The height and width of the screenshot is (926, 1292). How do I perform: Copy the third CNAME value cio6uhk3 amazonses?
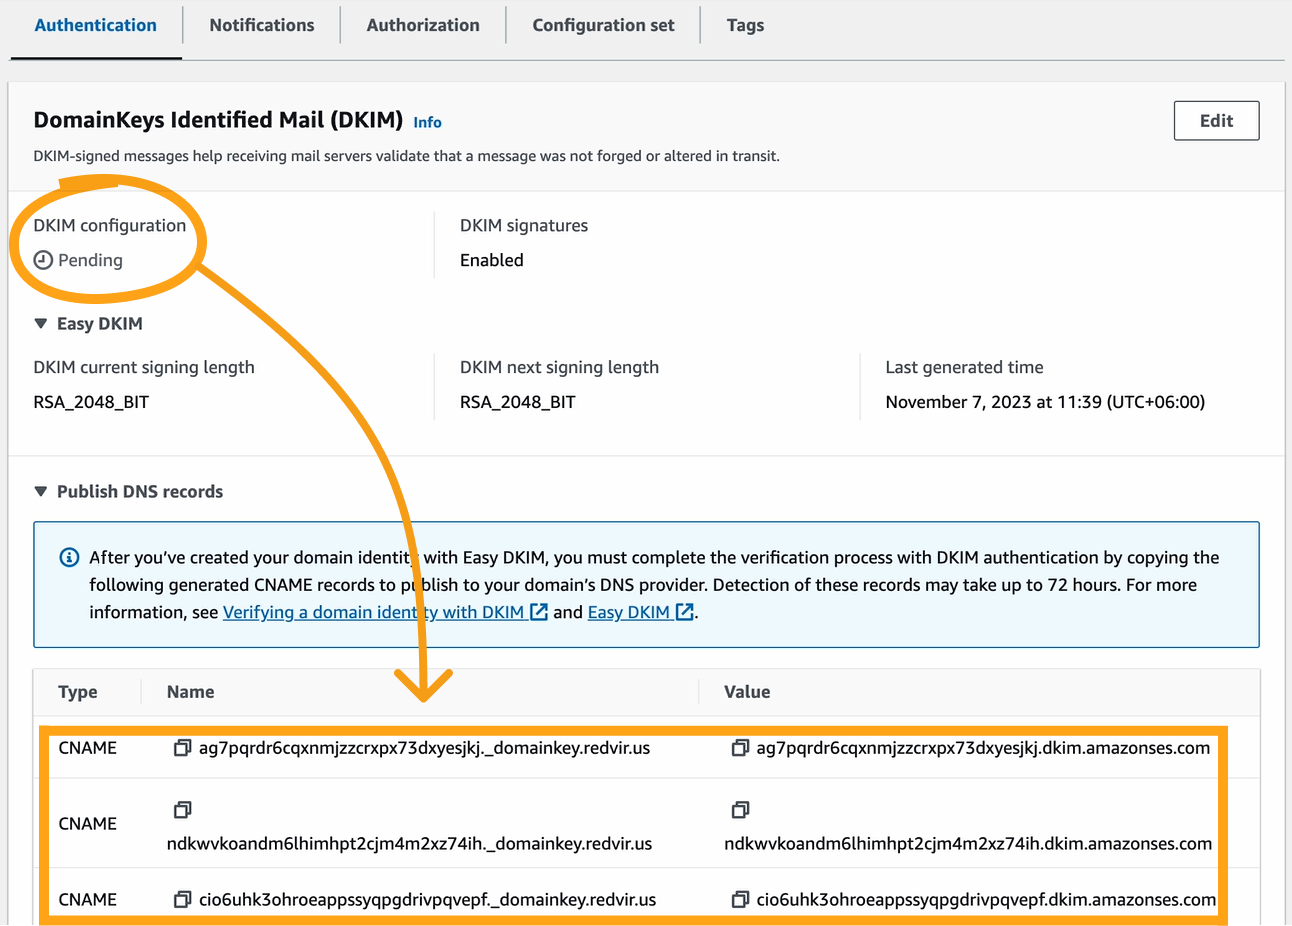pyautogui.click(x=740, y=900)
